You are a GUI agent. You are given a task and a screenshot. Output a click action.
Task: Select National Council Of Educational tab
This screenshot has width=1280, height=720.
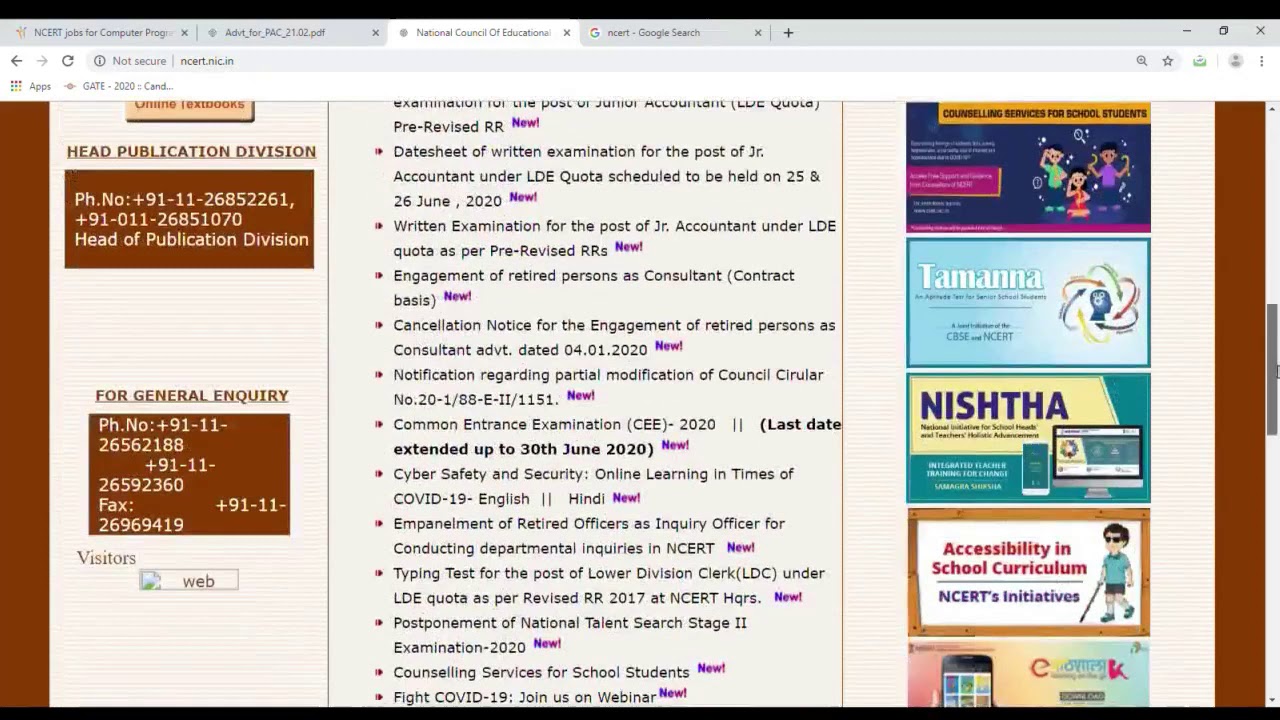click(482, 33)
